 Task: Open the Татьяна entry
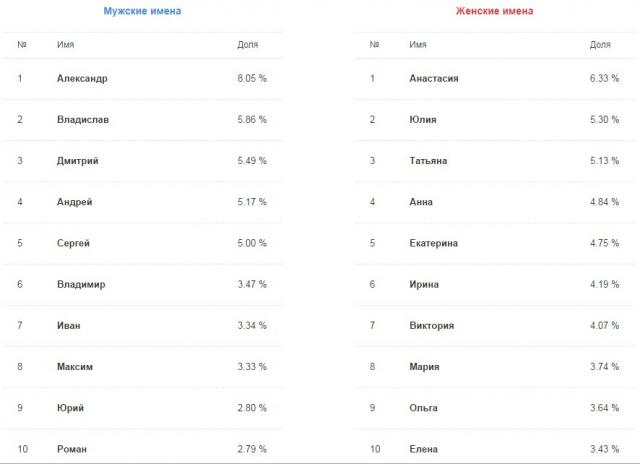tap(428, 160)
